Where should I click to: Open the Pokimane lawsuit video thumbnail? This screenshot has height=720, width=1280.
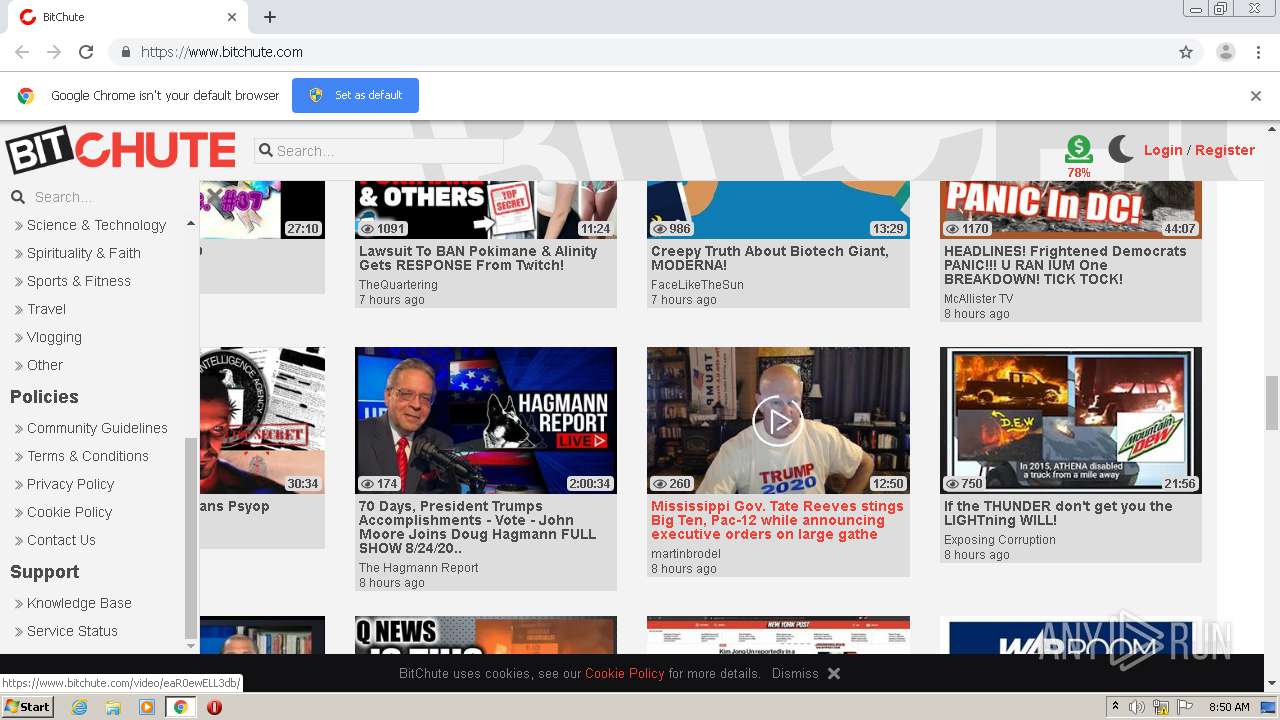(x=486, y=210)
